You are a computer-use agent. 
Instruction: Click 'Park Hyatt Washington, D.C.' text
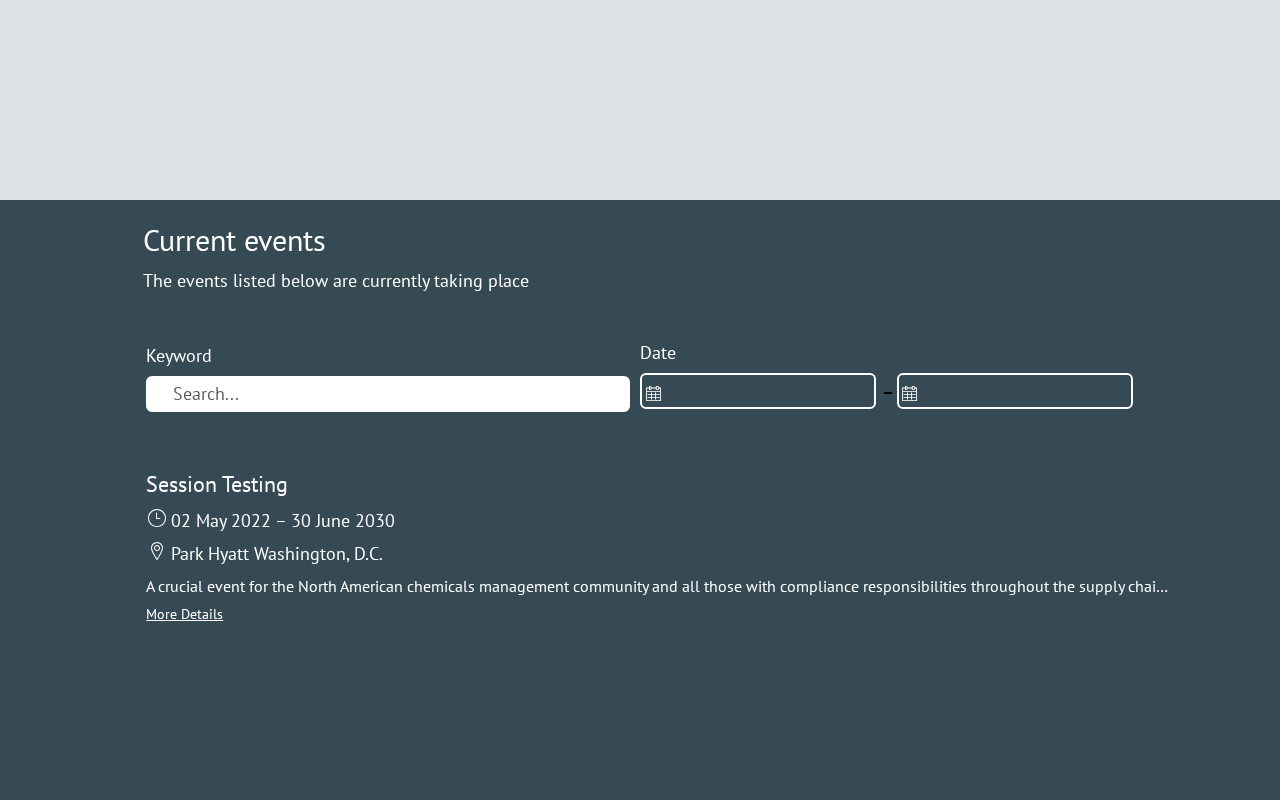click(277, 554)
